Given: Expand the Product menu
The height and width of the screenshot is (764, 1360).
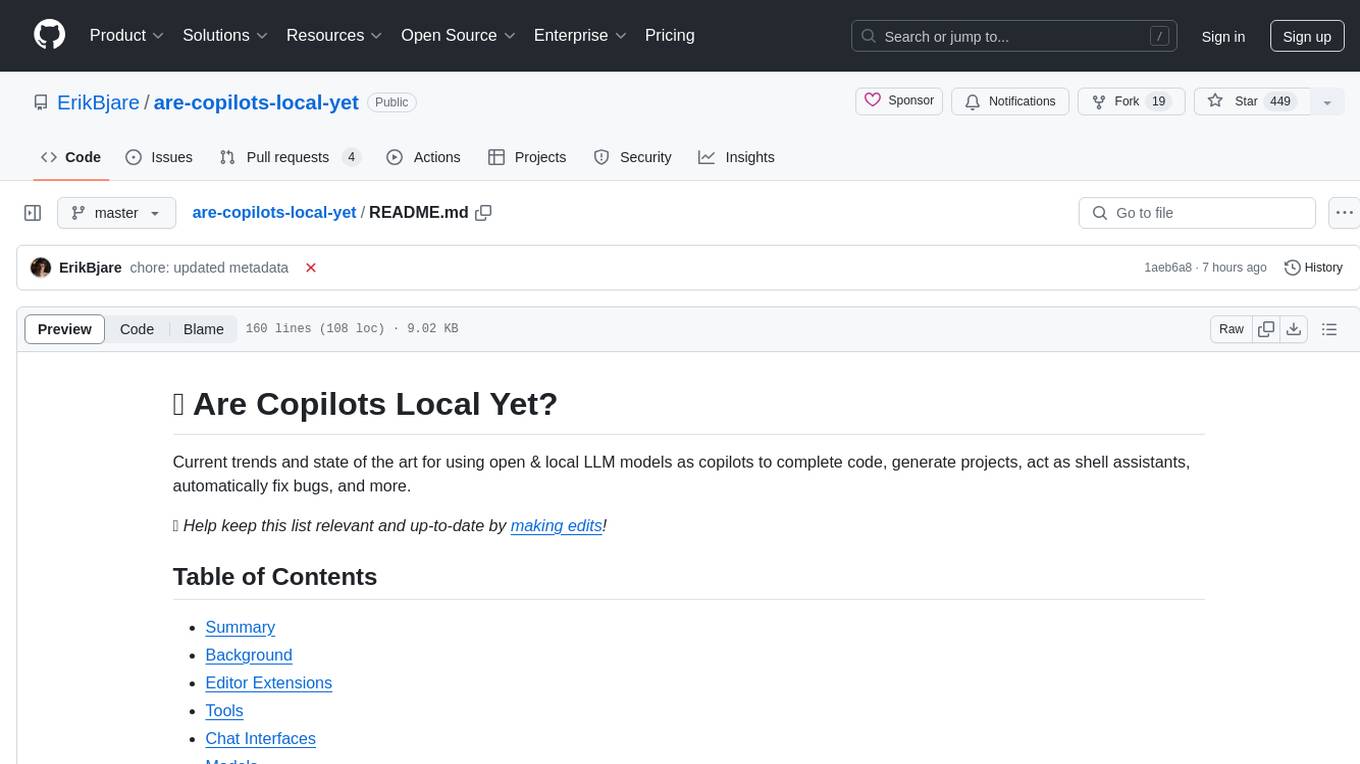Looking at the screenshot, I should tap(127, 35).
